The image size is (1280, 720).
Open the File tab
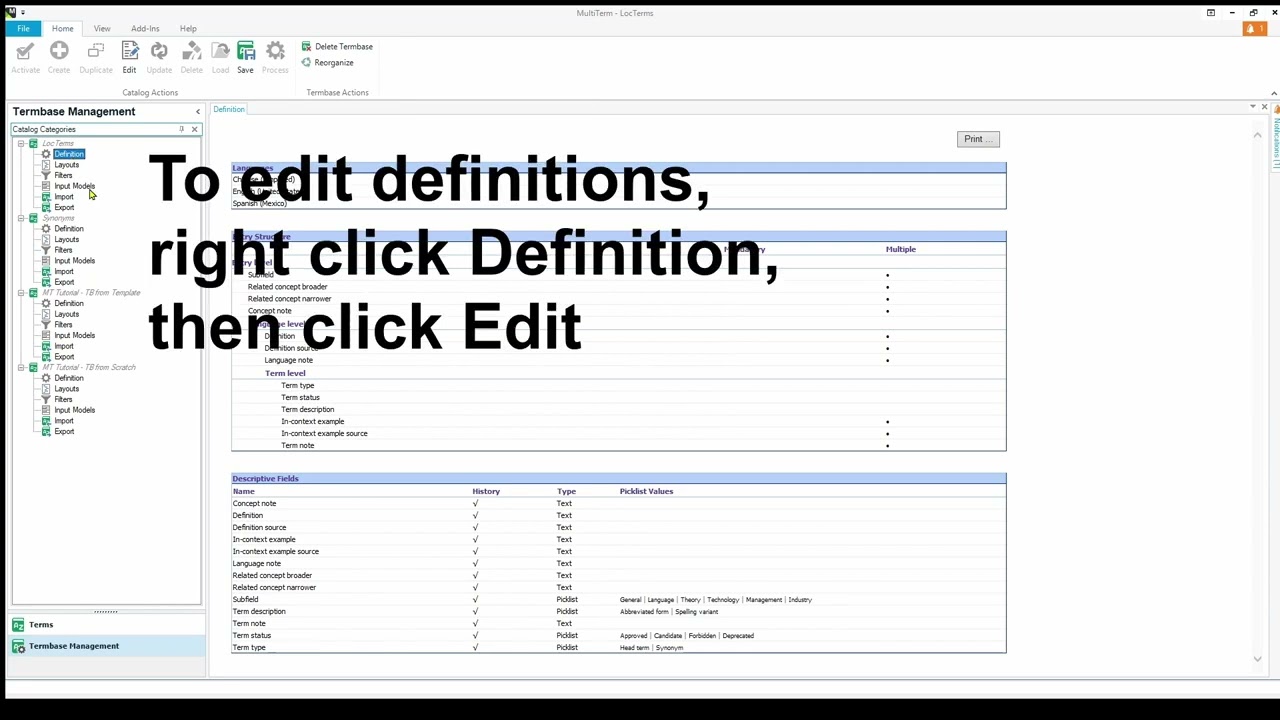(x=23, y=28)
